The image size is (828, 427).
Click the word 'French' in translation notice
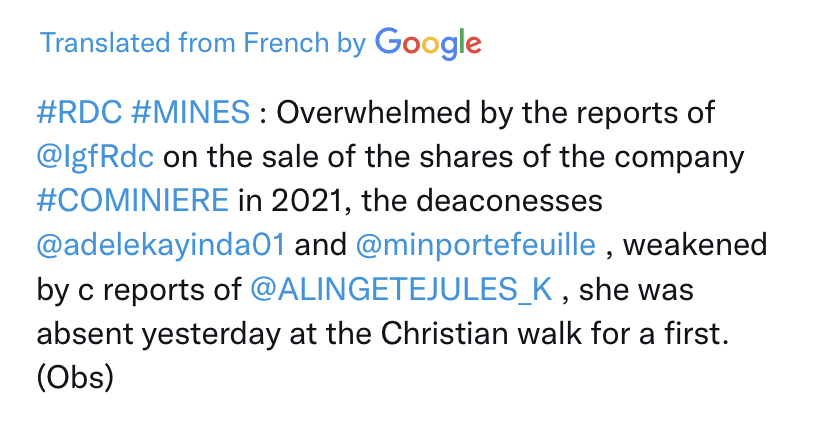pyautogui.click(x=286, y=43)
